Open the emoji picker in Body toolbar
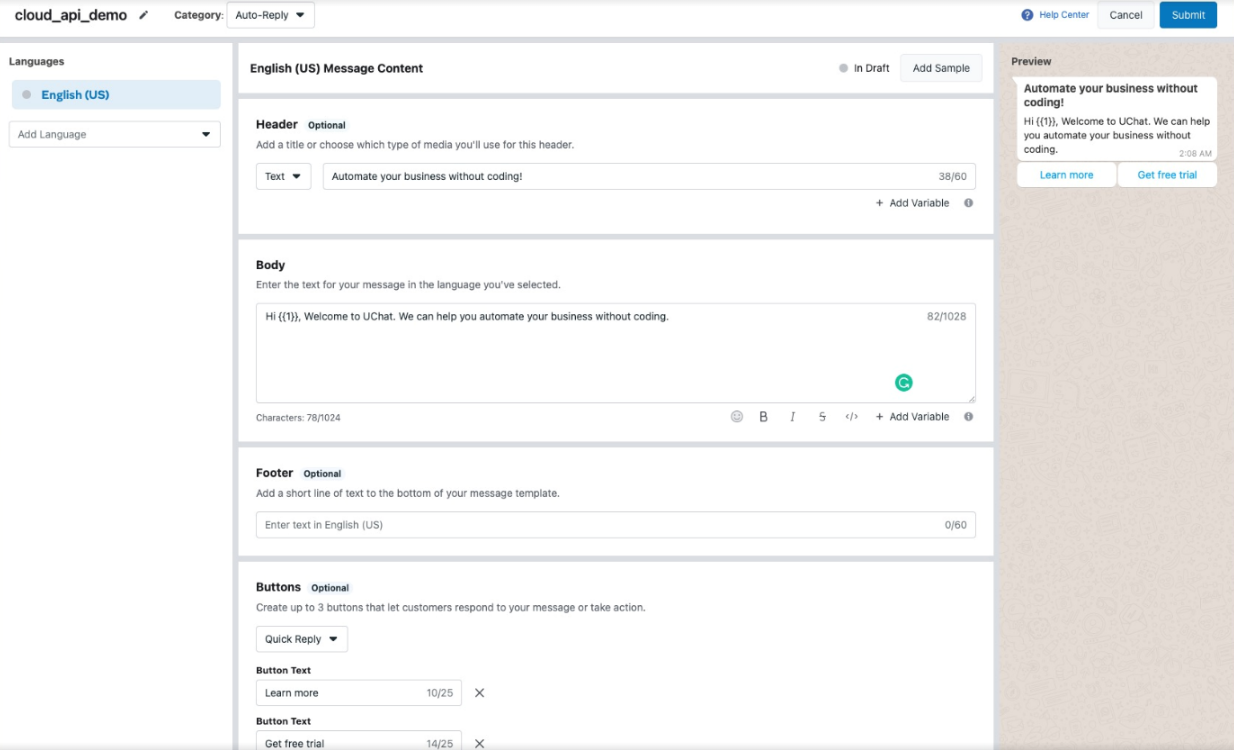This screenshot has height=750, width=1234. pos(737,417)
